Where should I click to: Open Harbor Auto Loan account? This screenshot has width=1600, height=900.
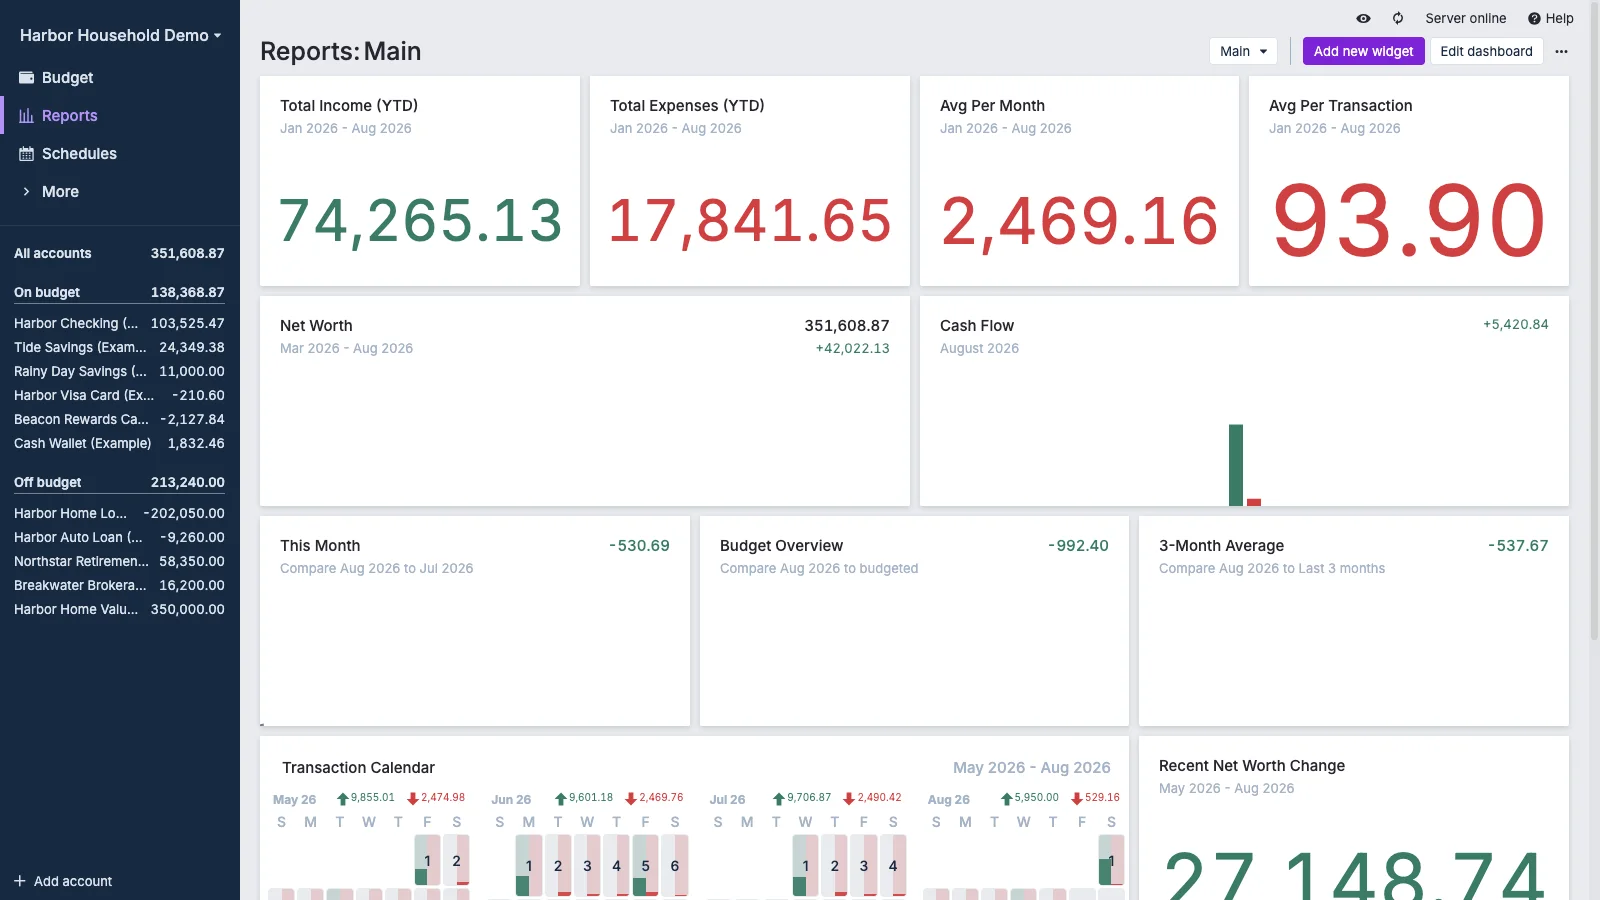(x=119, y=537)
